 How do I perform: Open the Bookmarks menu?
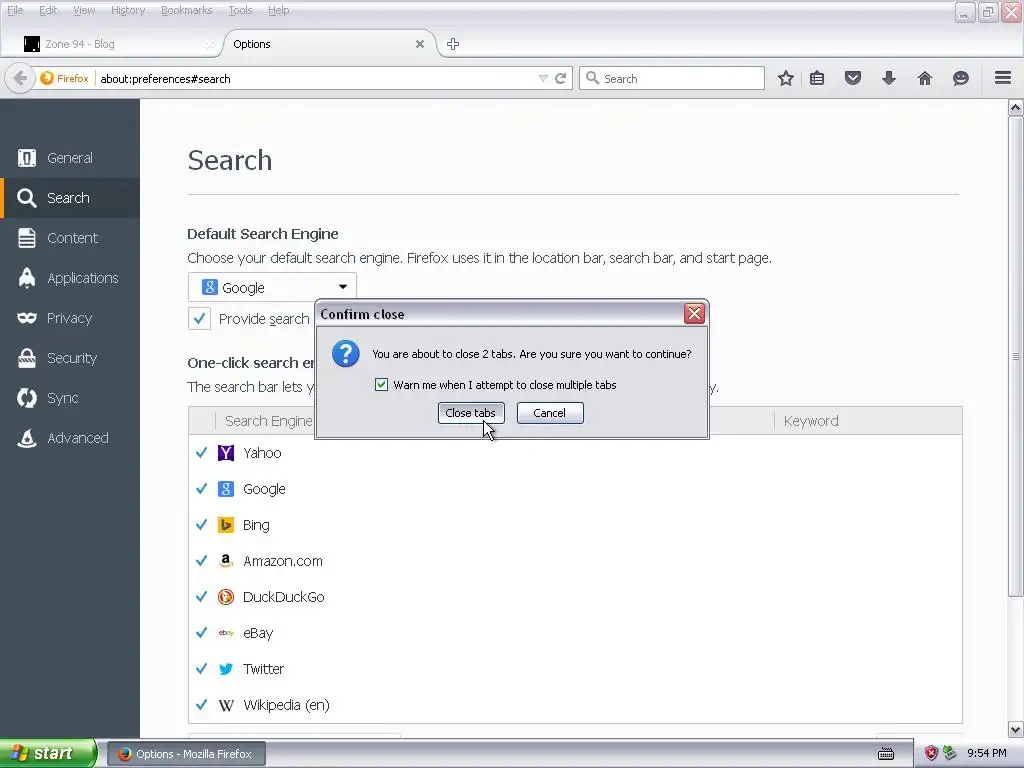click(x=186, y=10)
